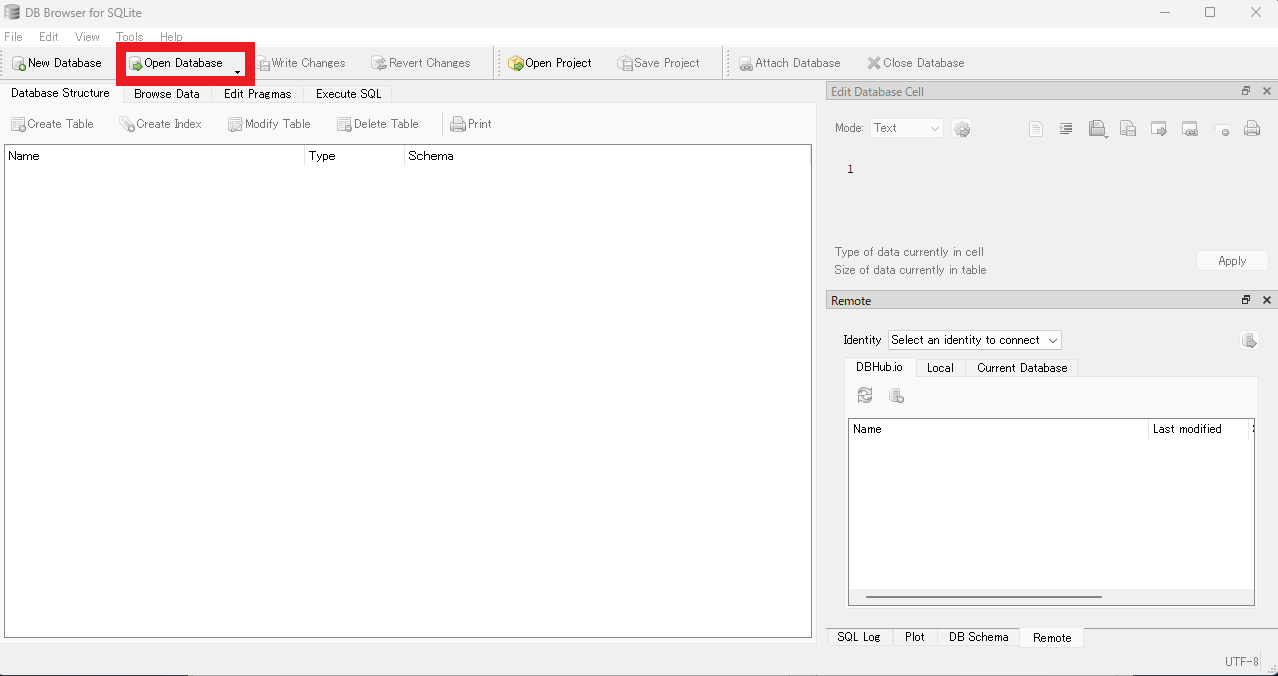This screenshot has width=1278, height=676.
Task: Click the clone database icon beside refresh
Action: pyautogui.click(x=896, y=396)
